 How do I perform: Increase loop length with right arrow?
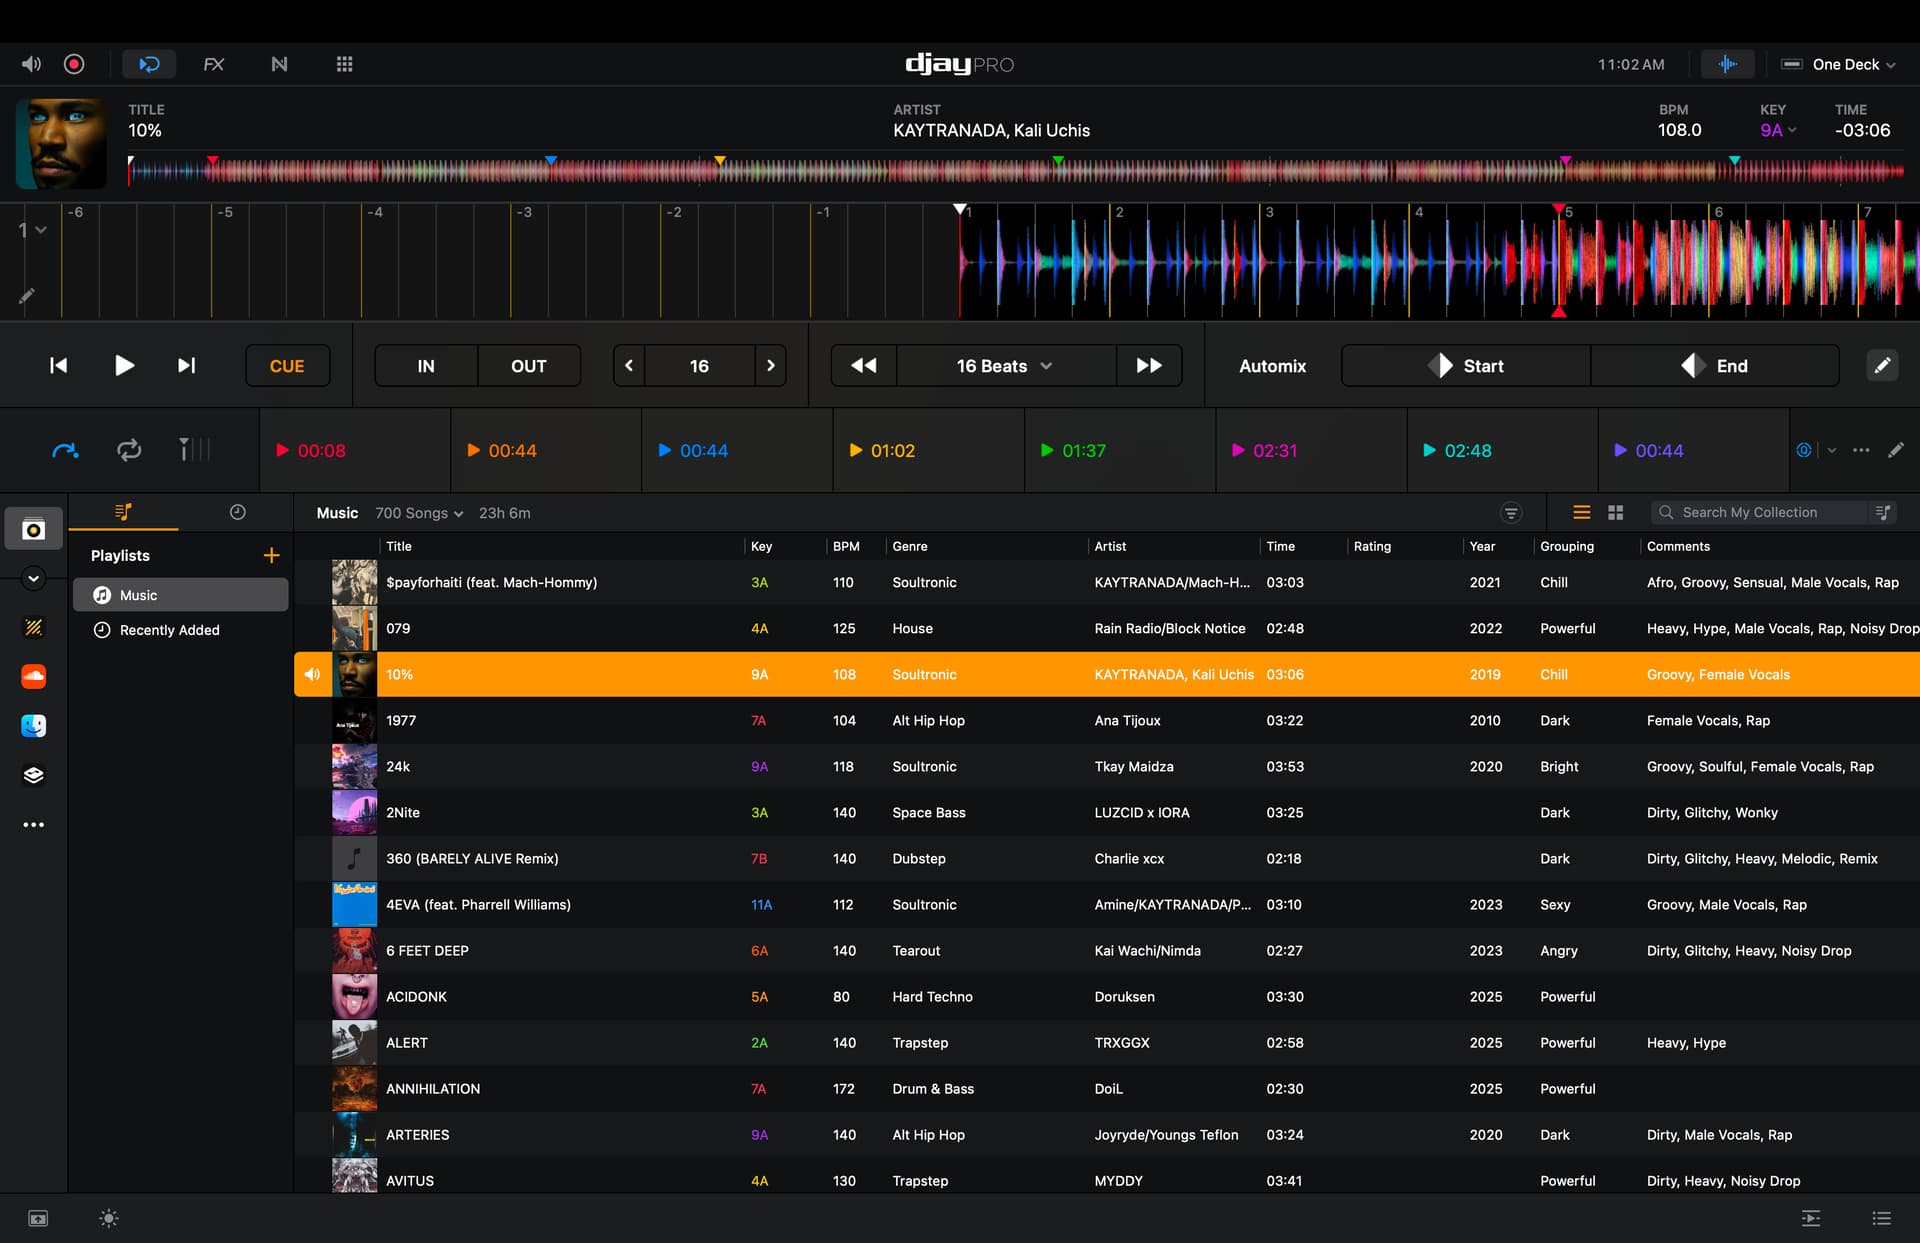point(770,366)
